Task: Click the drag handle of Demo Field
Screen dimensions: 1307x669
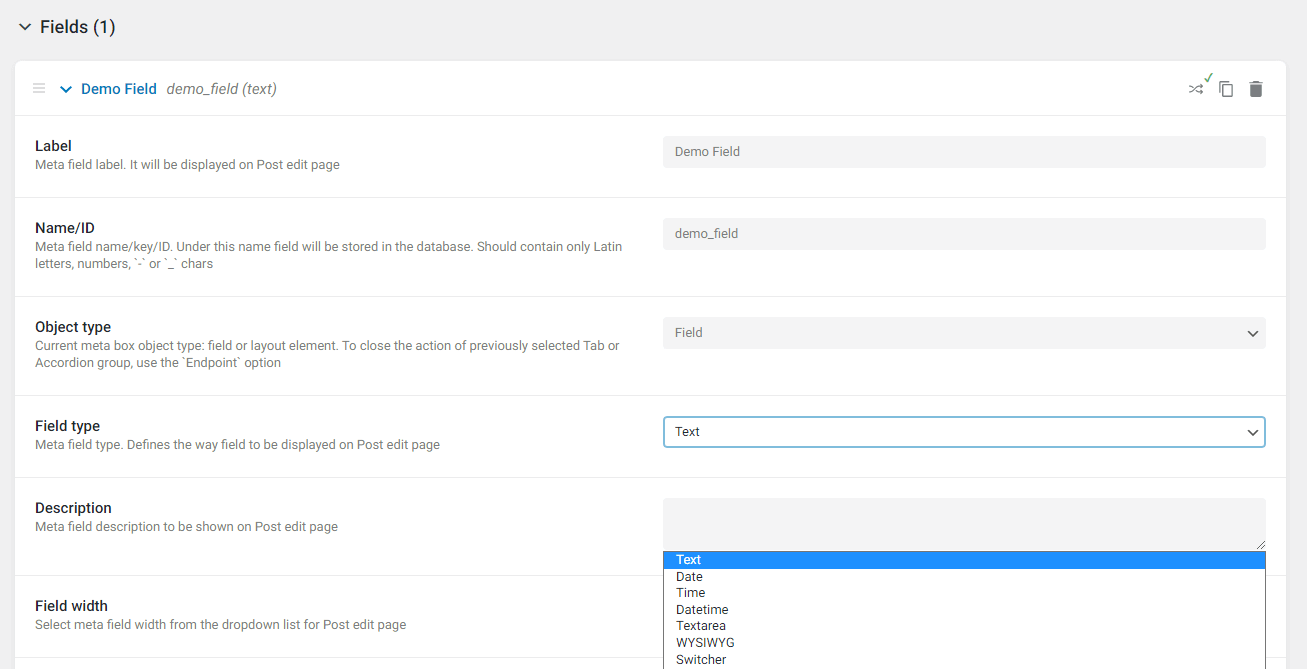Action: tap(39, 89)
